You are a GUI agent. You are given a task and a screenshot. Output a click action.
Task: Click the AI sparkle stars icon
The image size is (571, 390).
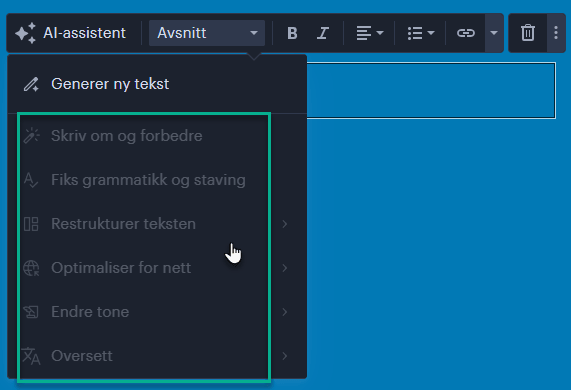coord(25,33)
